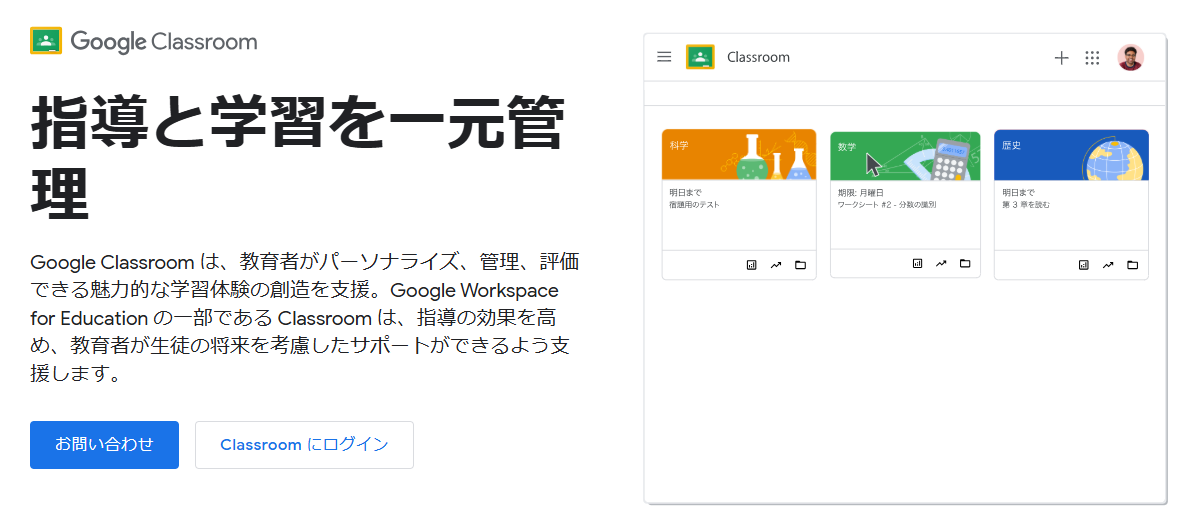This screenshot has width=1187, height=520.
Task: Click 明日まで text on 歴史 card
Action: tap(1018, 193)
